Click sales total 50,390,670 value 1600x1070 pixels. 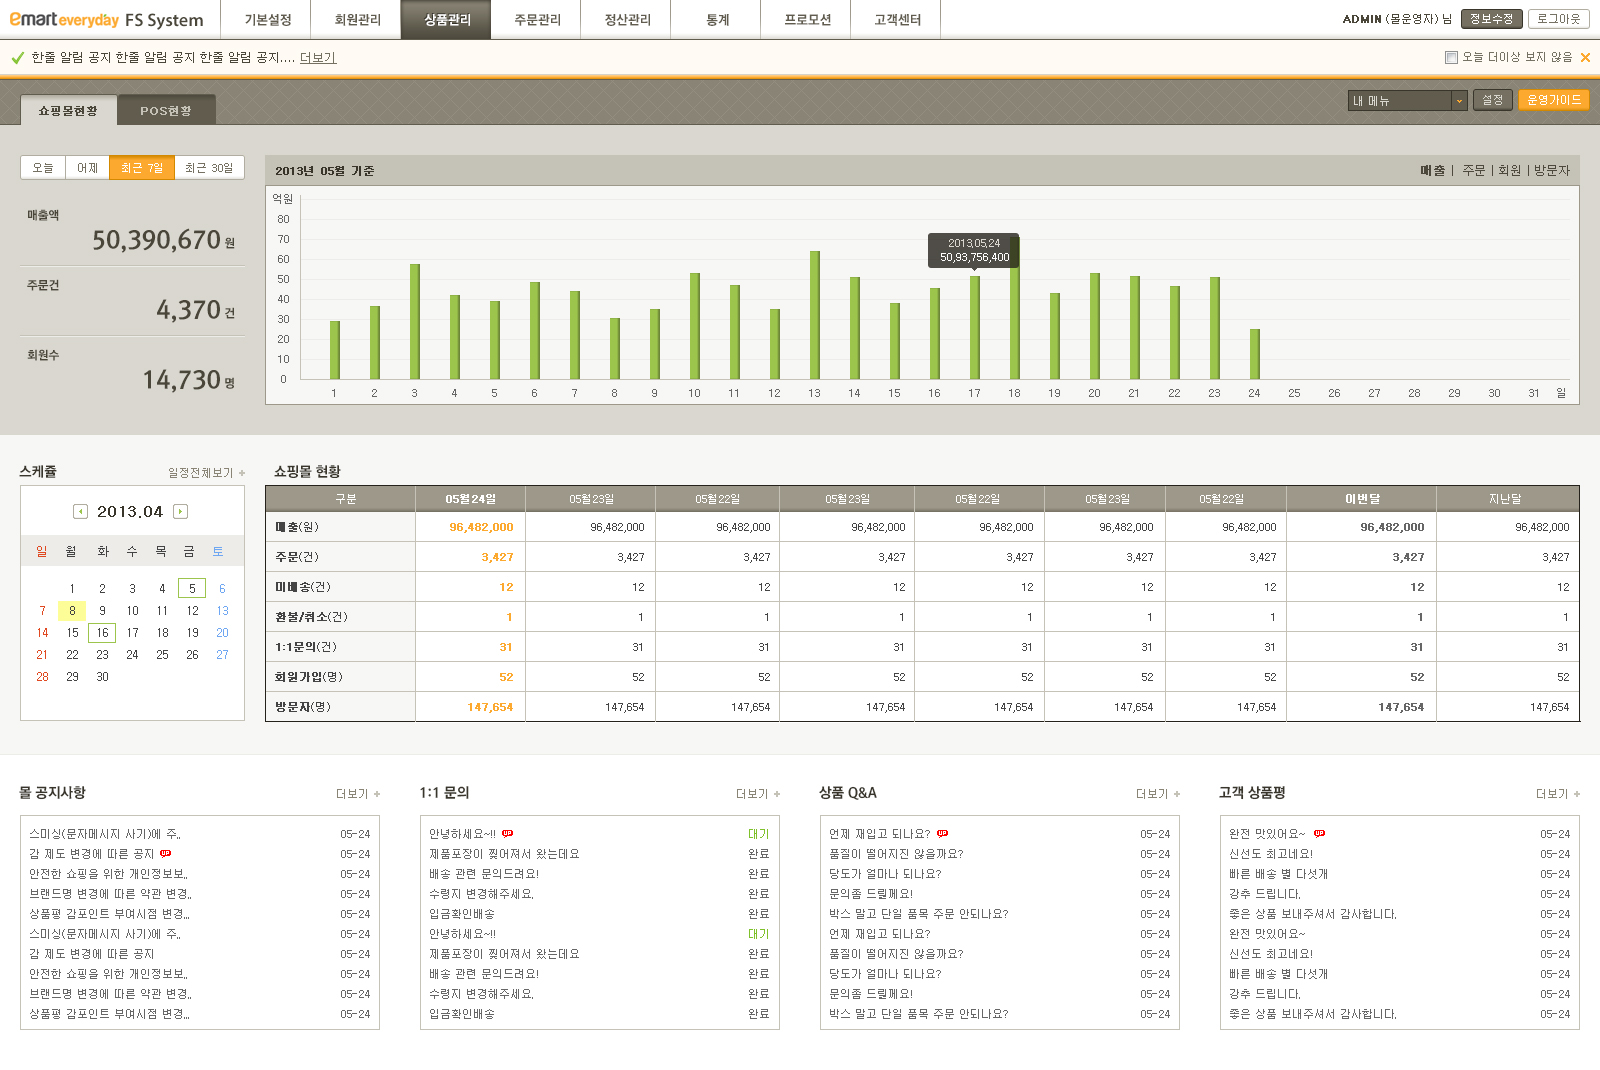pos(156,240)
